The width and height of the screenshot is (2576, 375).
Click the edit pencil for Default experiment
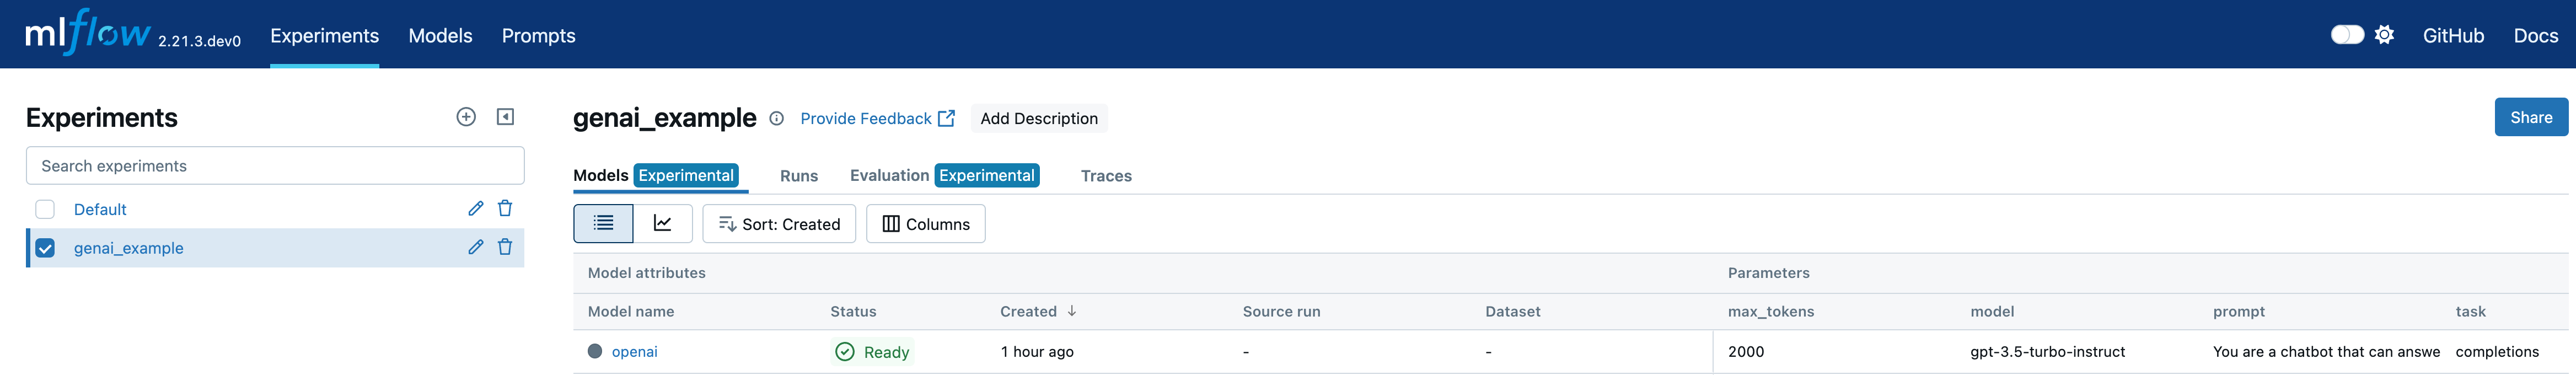coord(476,209)
